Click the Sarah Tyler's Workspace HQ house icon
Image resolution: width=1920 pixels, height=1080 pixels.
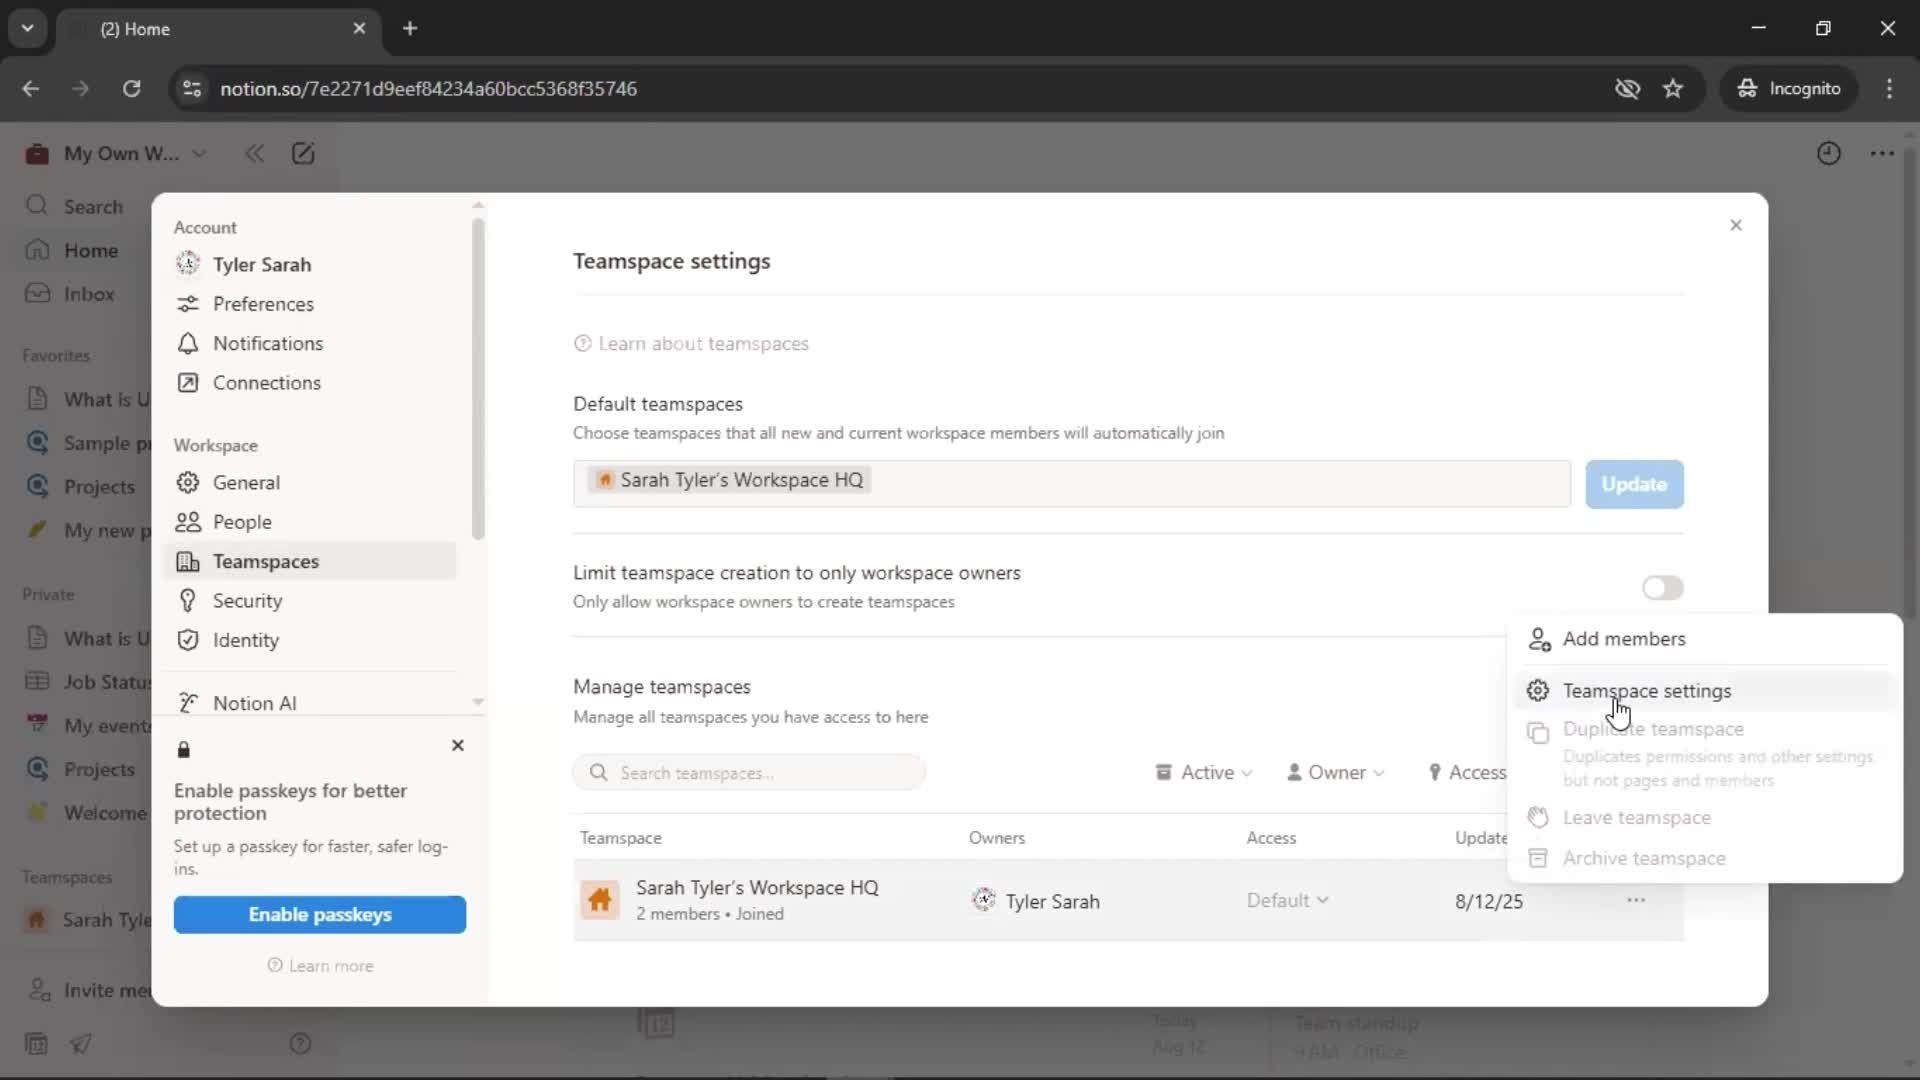point(600,900)
